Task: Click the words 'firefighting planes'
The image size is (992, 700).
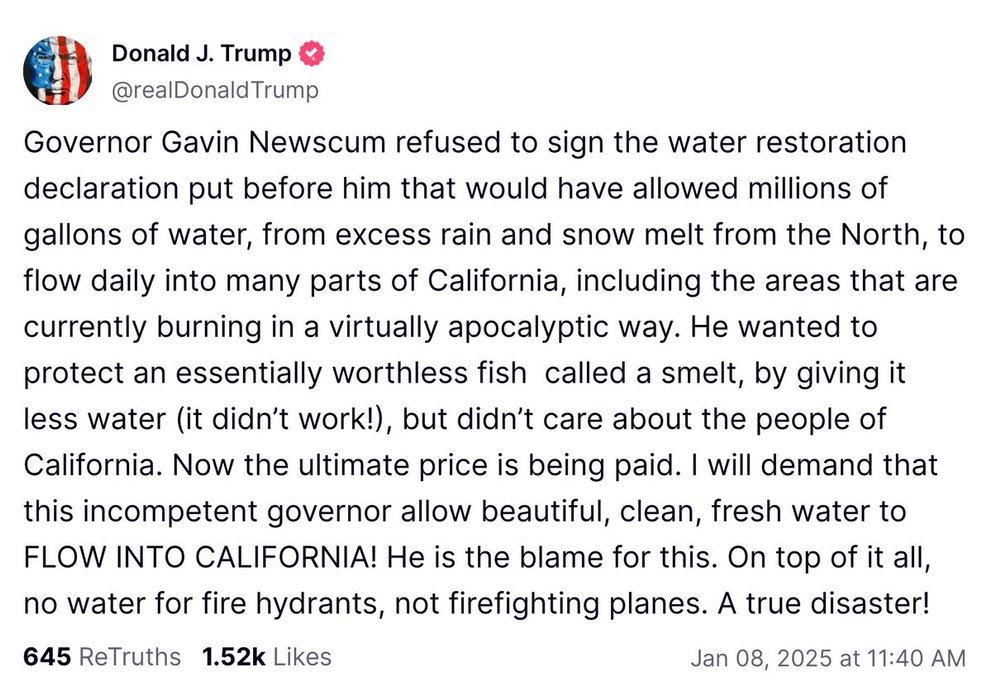Action: [x=532, y=603]
